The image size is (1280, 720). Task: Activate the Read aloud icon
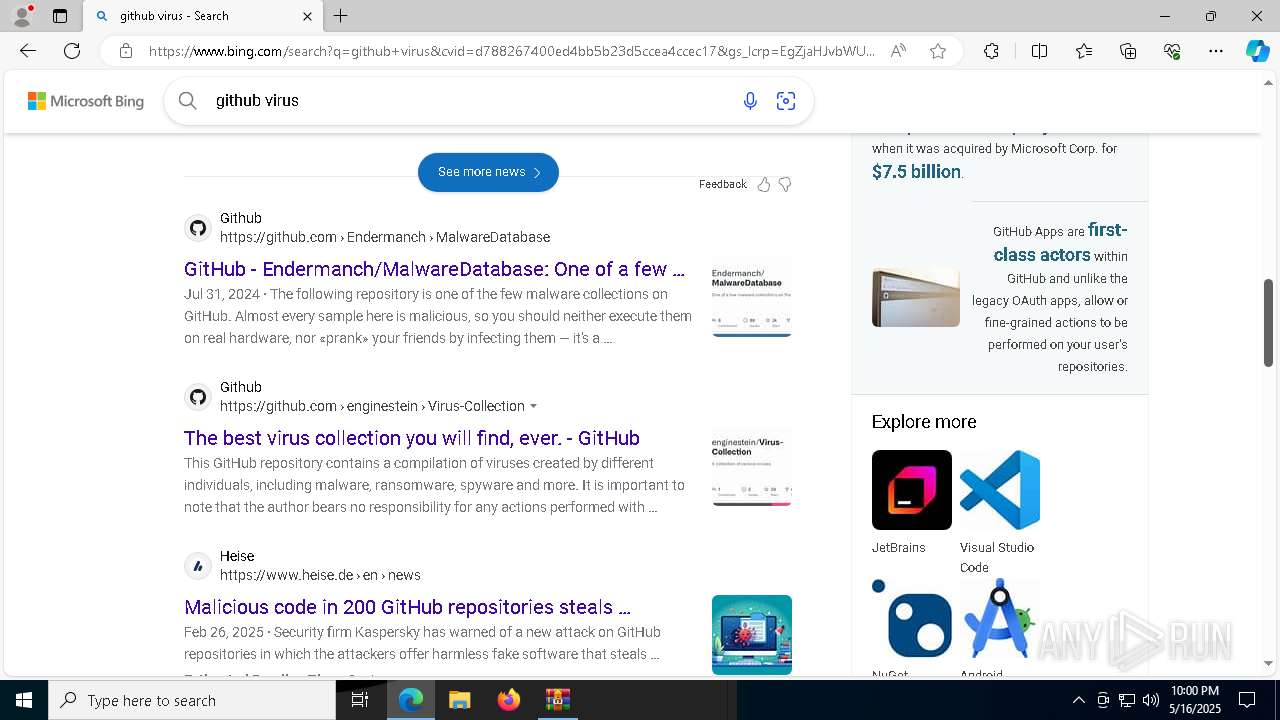[x=898, y=51]
